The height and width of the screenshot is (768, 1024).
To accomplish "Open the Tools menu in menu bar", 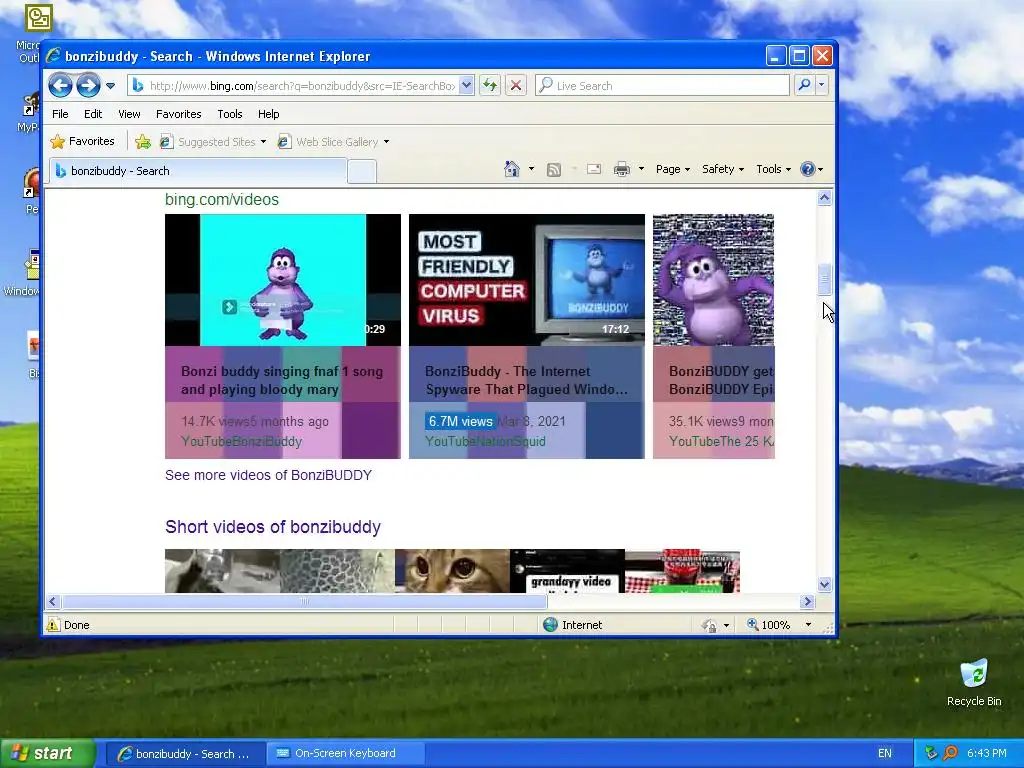I will [230, 114].
